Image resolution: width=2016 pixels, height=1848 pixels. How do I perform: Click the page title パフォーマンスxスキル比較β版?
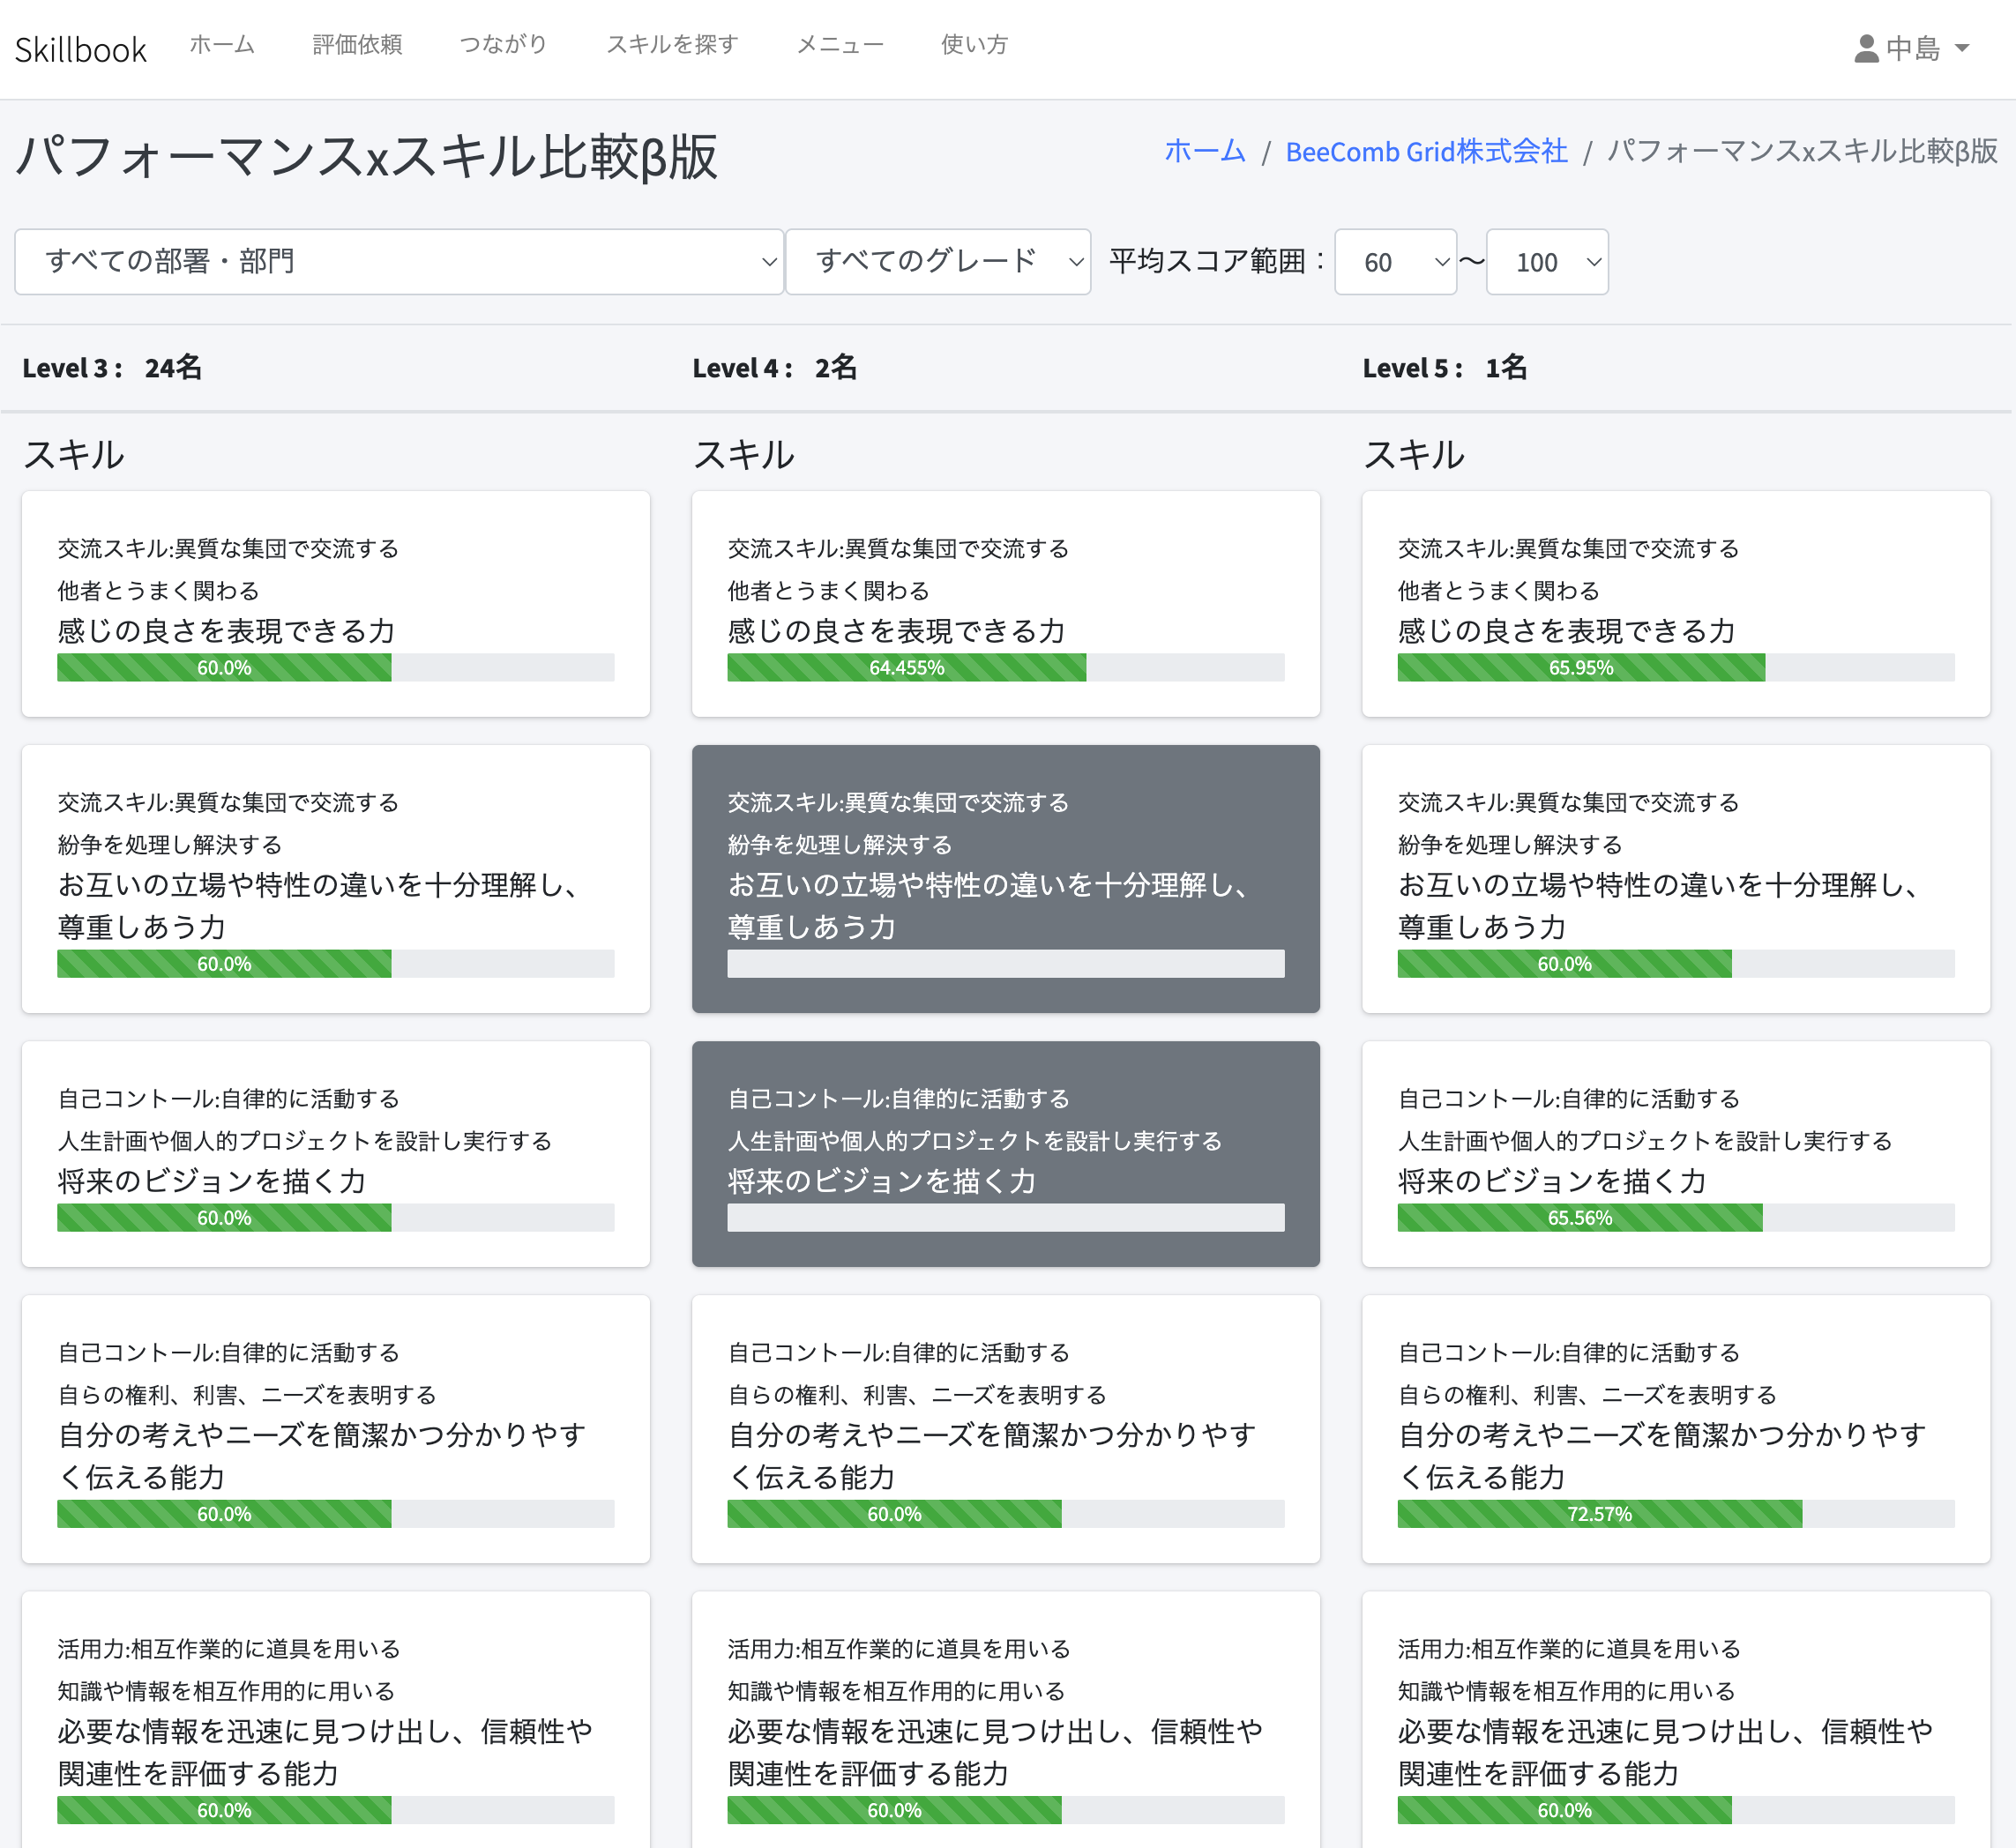pos(367,157)
